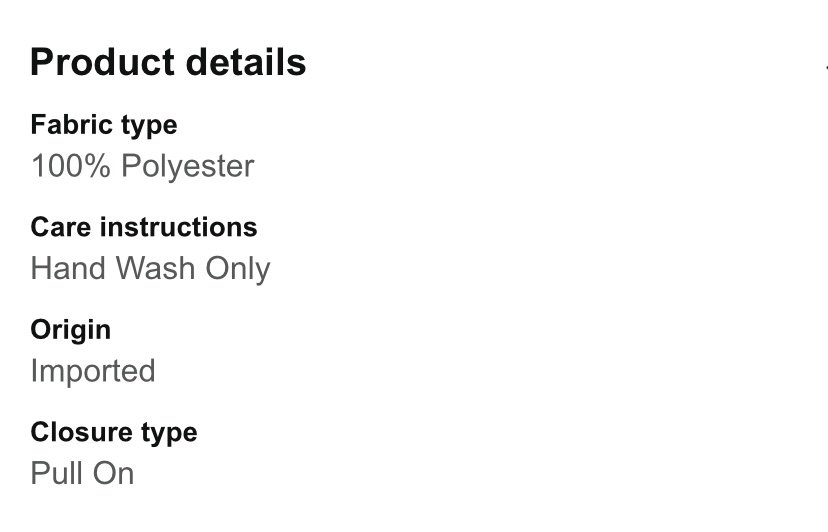Select the Origin label
The width and height of the screenshot is (828, 532).
(x=71, y=330)
